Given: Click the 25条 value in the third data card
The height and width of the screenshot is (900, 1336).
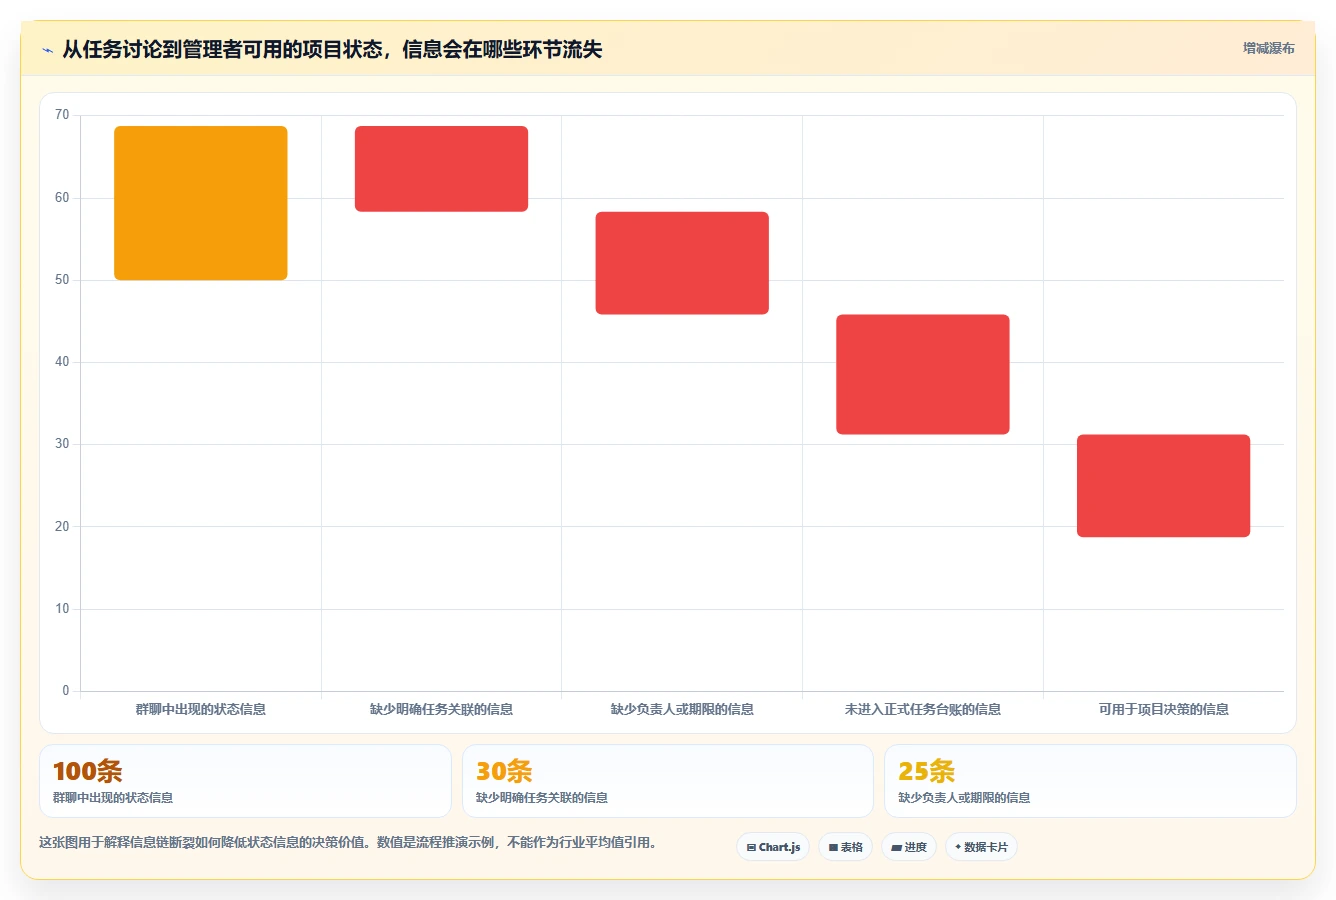Looking at the screenshot, I should point(926,771).
